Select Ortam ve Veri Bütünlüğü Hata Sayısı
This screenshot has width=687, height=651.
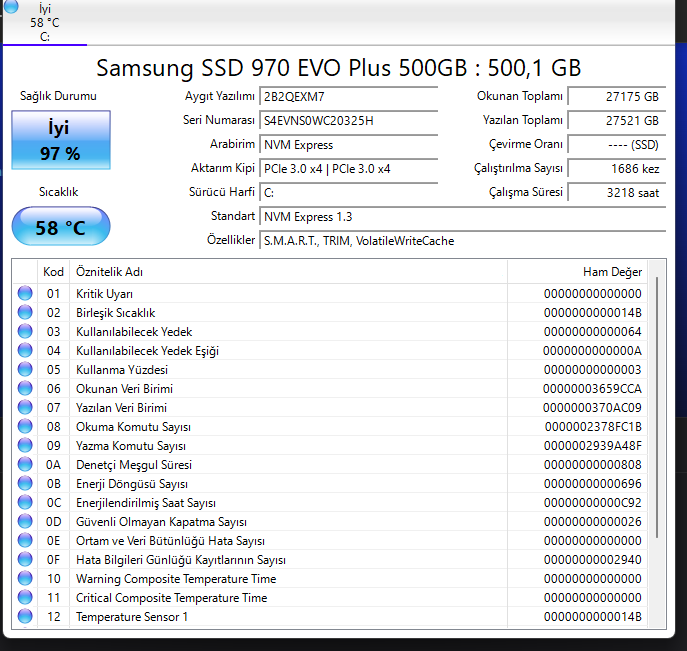click(170, 541)
